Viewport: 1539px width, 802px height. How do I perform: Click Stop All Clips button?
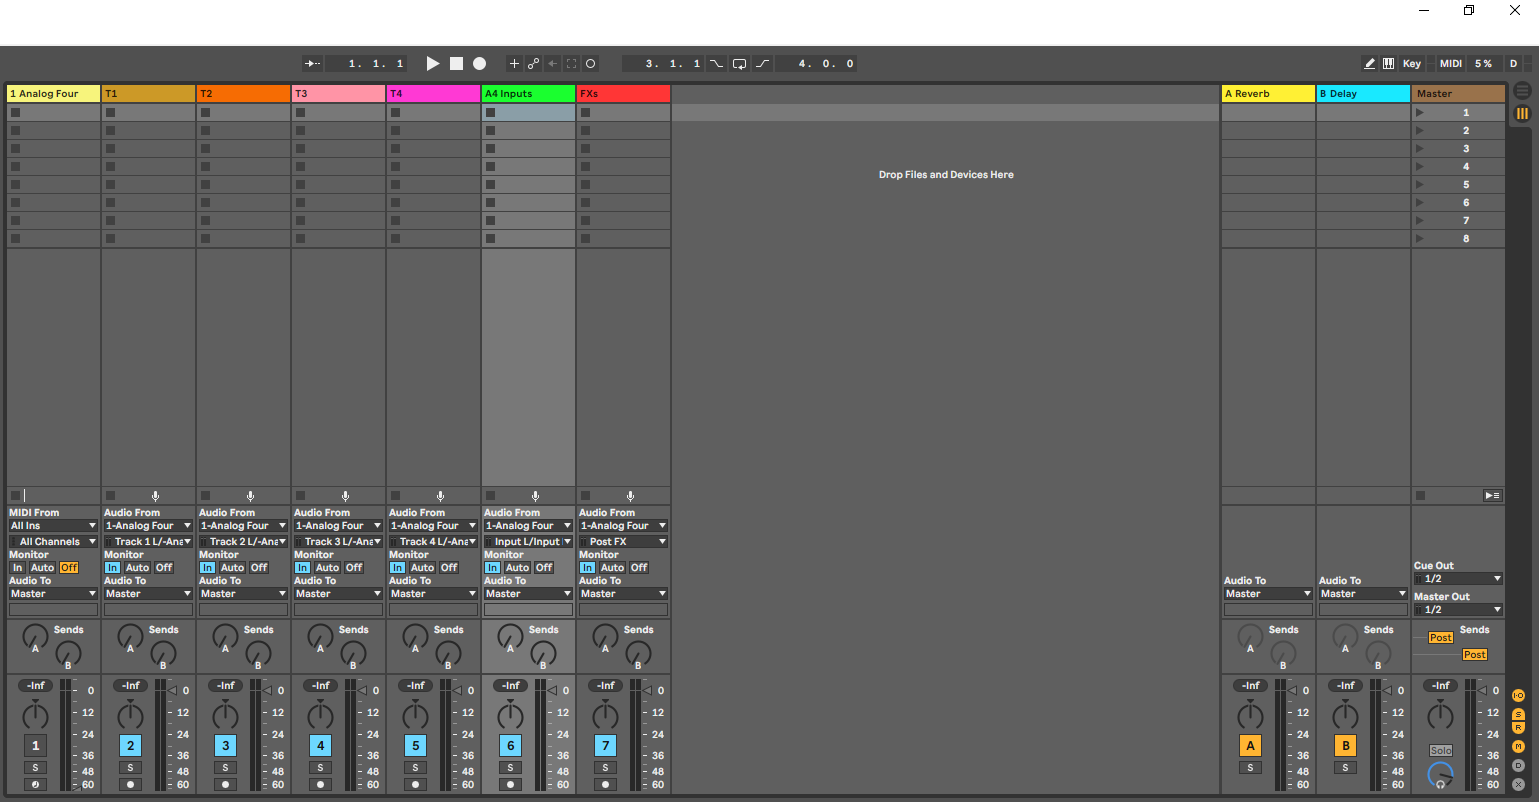tap(1420, 496)
